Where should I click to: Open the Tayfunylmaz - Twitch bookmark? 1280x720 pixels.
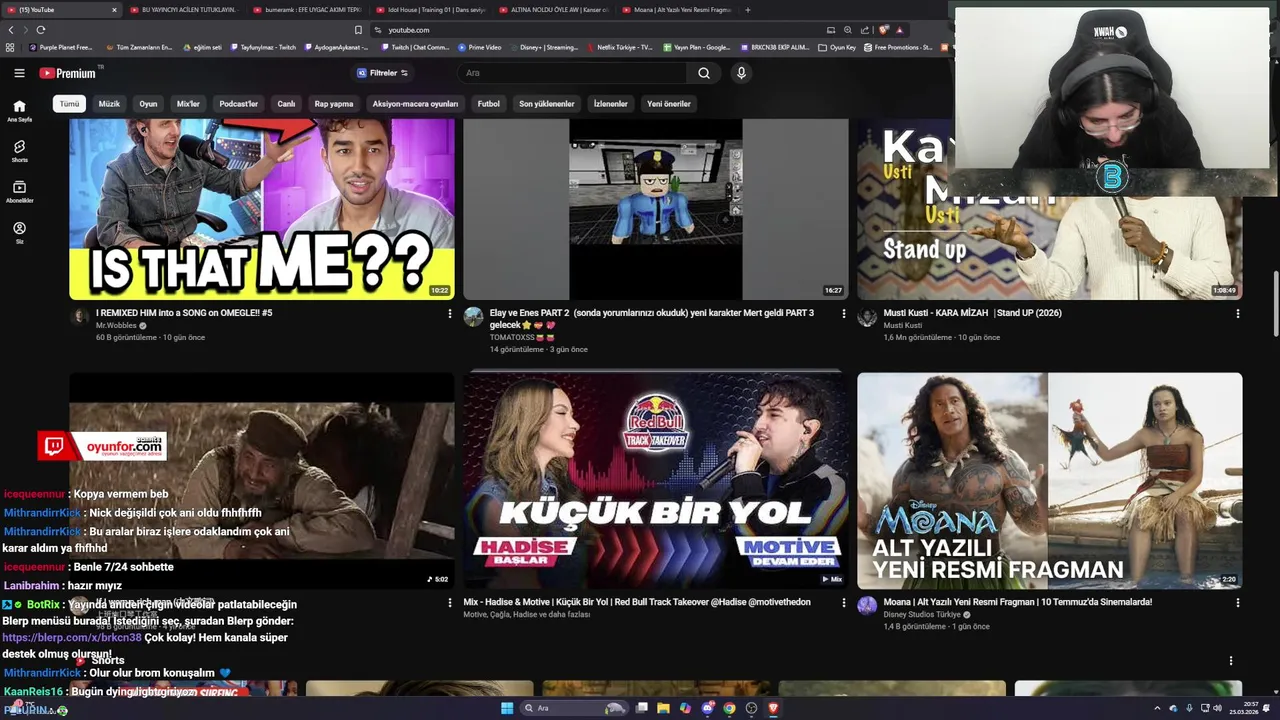click(x=262, y=47)
